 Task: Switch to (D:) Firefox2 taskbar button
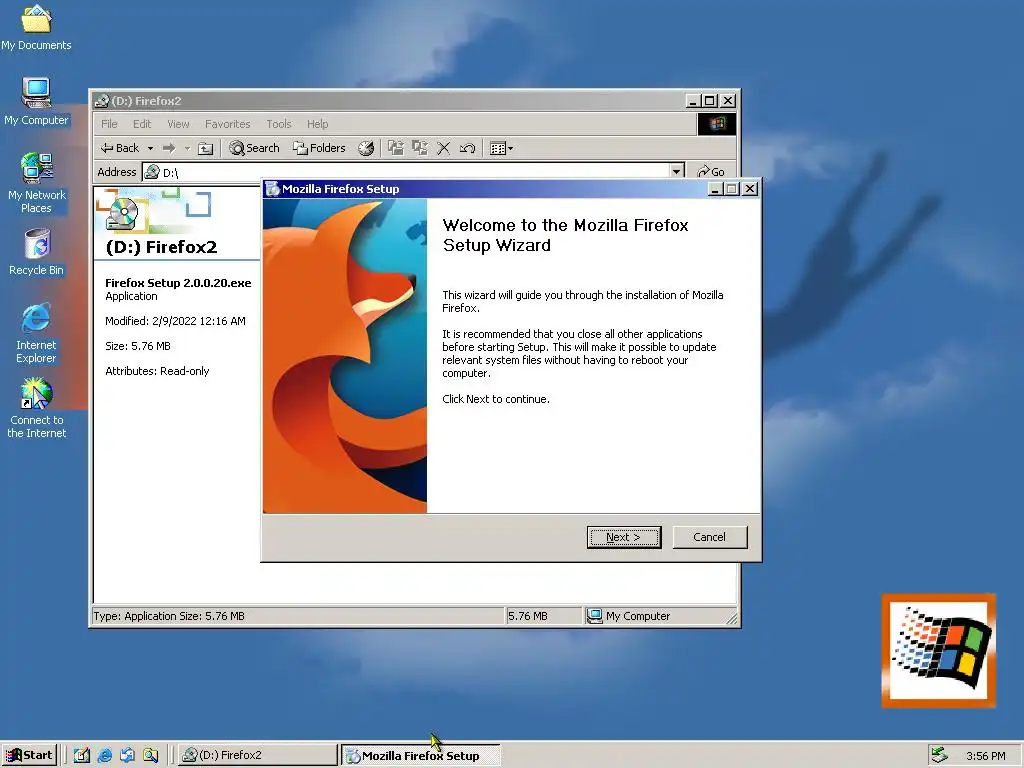click(x=257, y=755)
